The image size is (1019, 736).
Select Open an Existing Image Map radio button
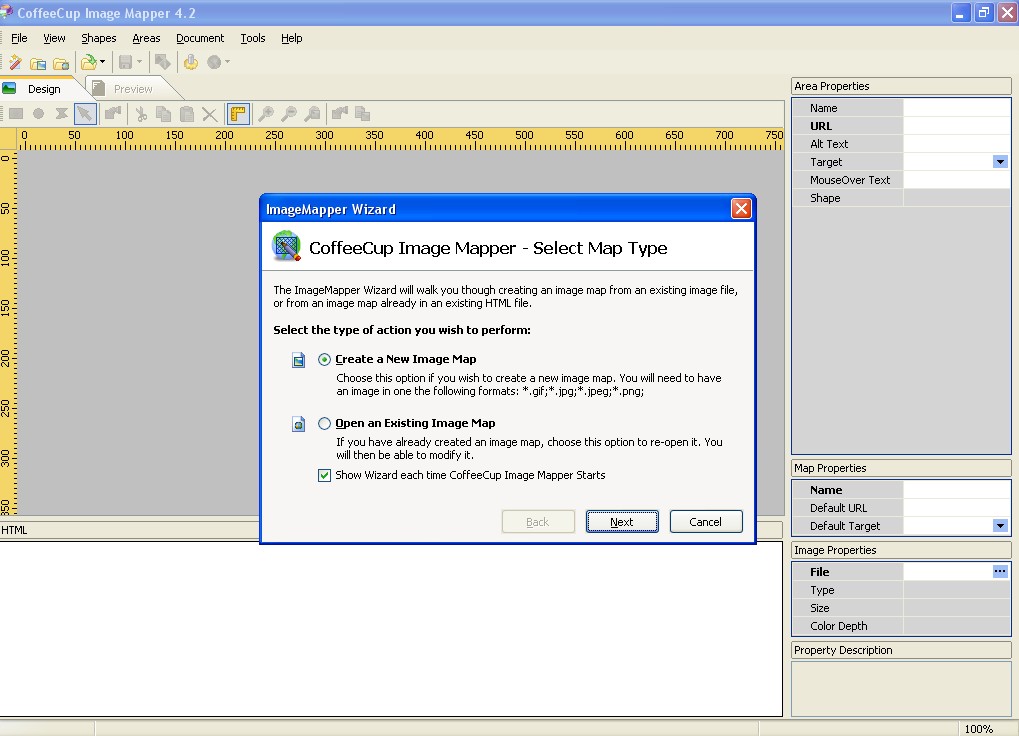pos(324,424)
